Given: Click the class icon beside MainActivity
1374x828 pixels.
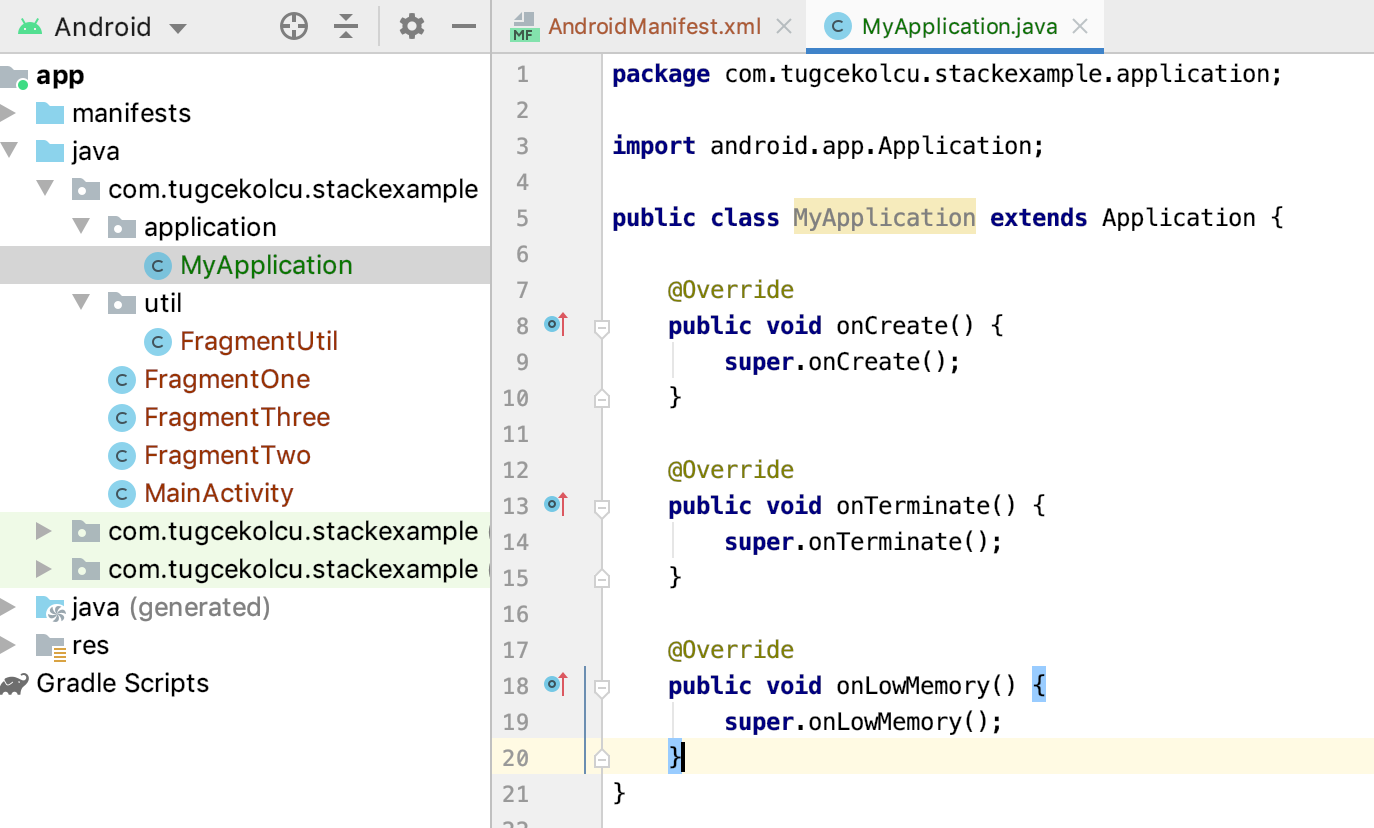Looking at the screenshot, I should tap(121, 493).
